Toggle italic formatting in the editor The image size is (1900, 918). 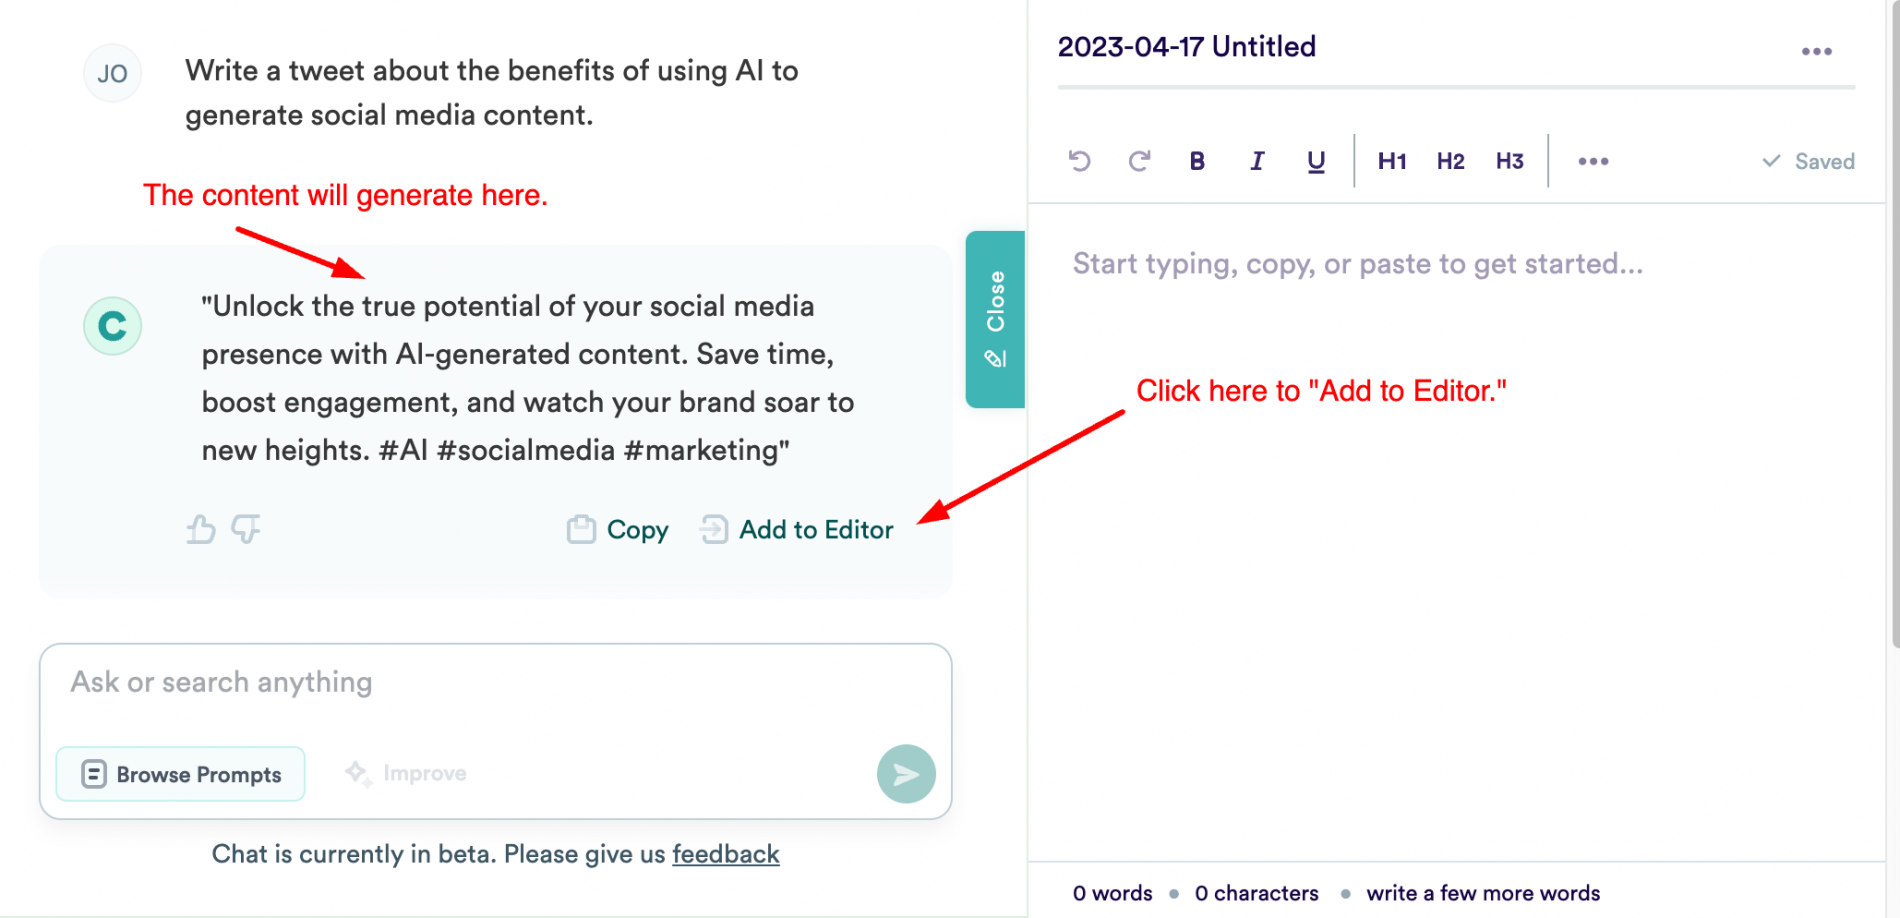pos(1257,161)
